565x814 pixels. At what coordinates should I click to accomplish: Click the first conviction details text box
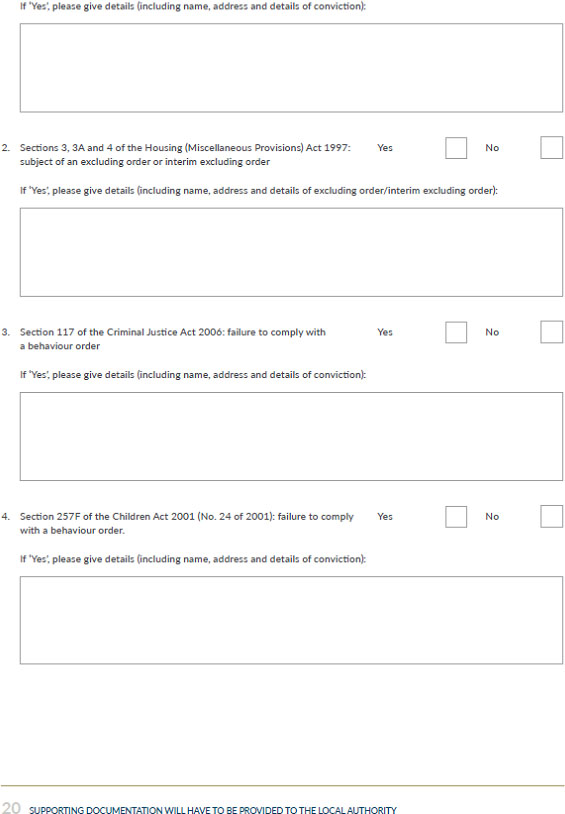(x=291, y=67)
